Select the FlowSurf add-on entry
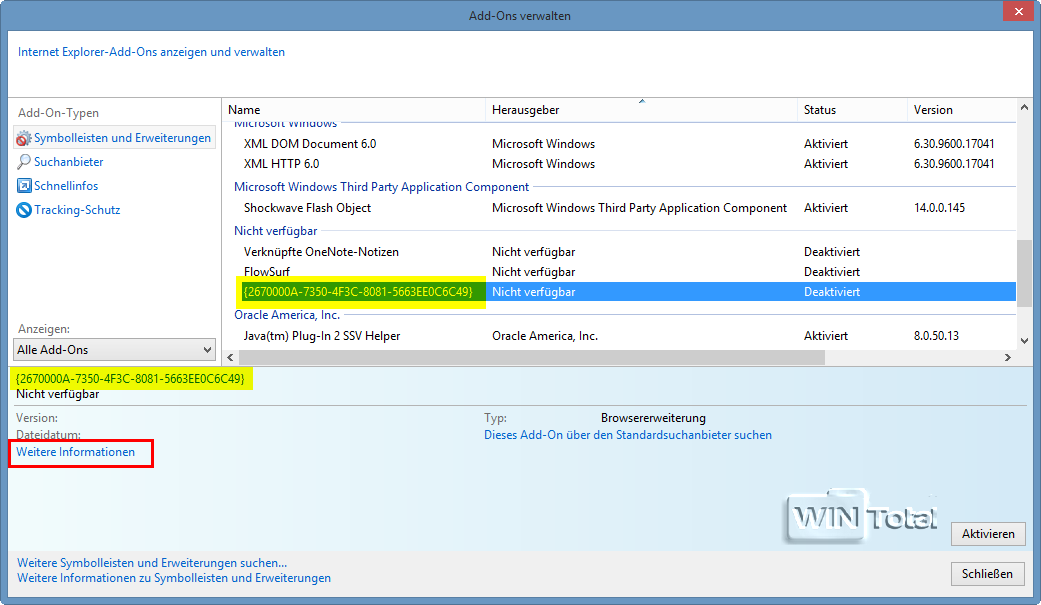Image resolution: width=1041 pixels, height=605 pixels. point(265,272)
